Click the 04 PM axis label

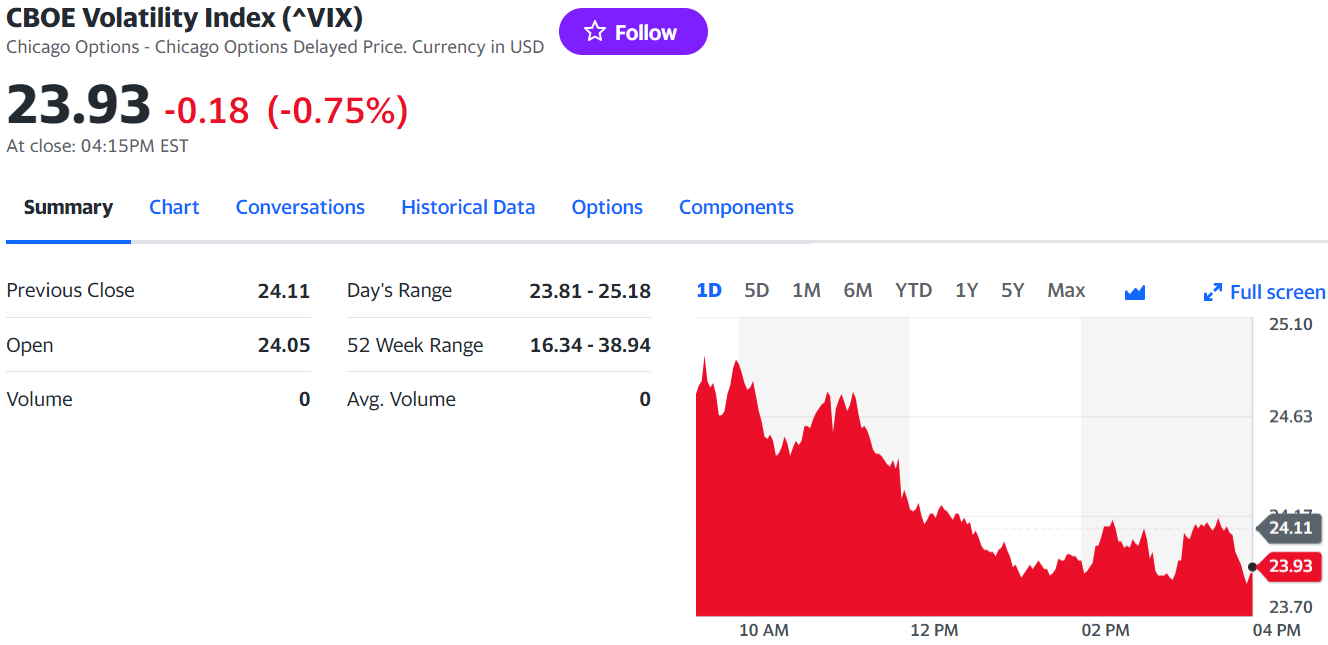pyautogui.click(x=1276, y=630)
